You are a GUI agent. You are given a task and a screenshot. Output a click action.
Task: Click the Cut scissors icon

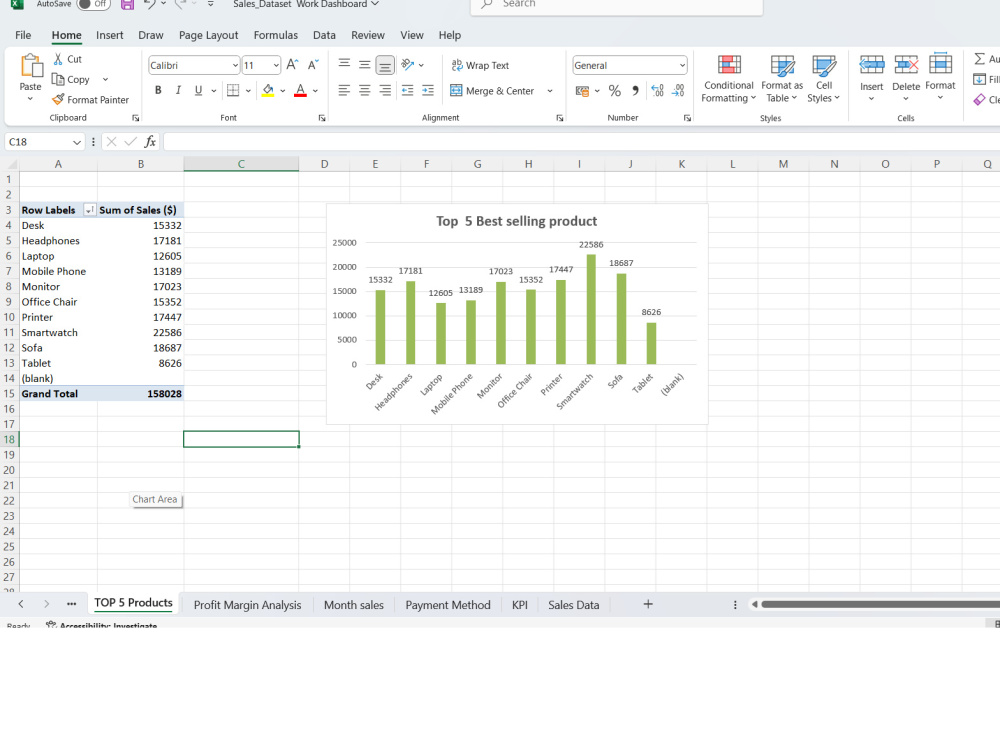click(58, 59)
